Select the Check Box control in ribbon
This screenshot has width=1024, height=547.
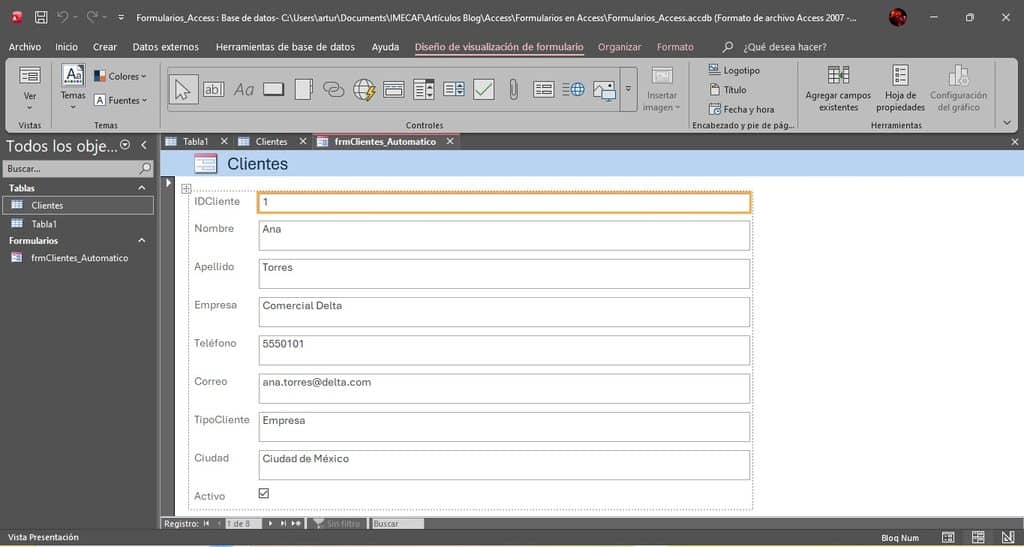pyautogui.click(x=484, y=89)
